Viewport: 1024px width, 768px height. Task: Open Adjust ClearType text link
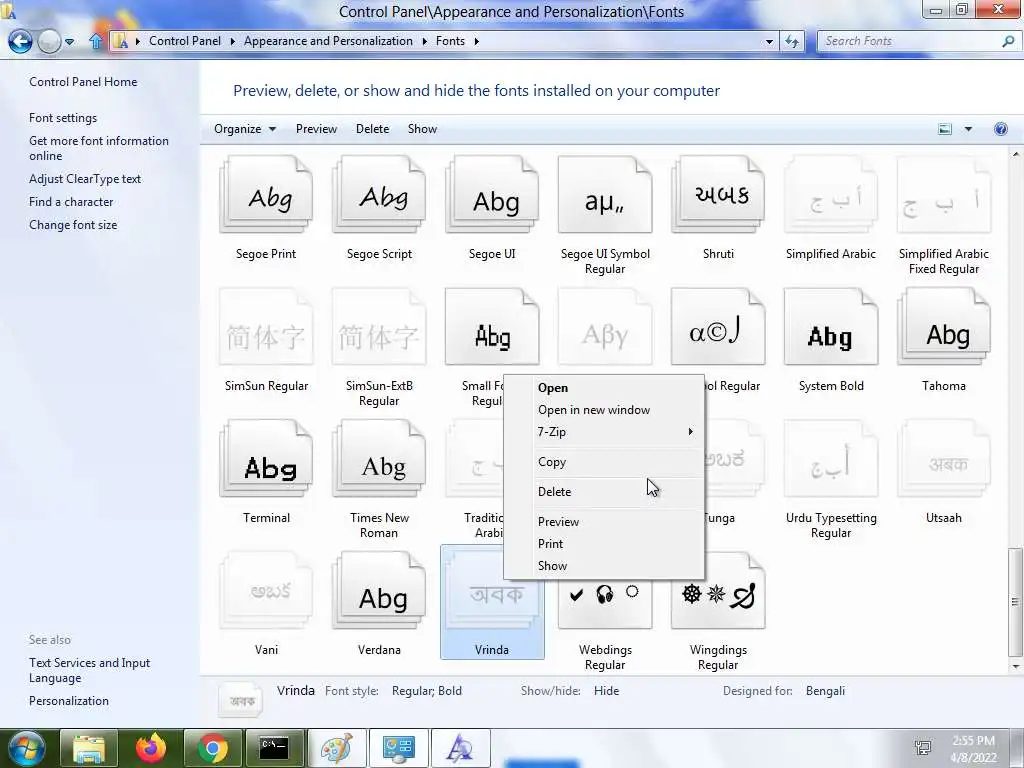coord(85,179)
